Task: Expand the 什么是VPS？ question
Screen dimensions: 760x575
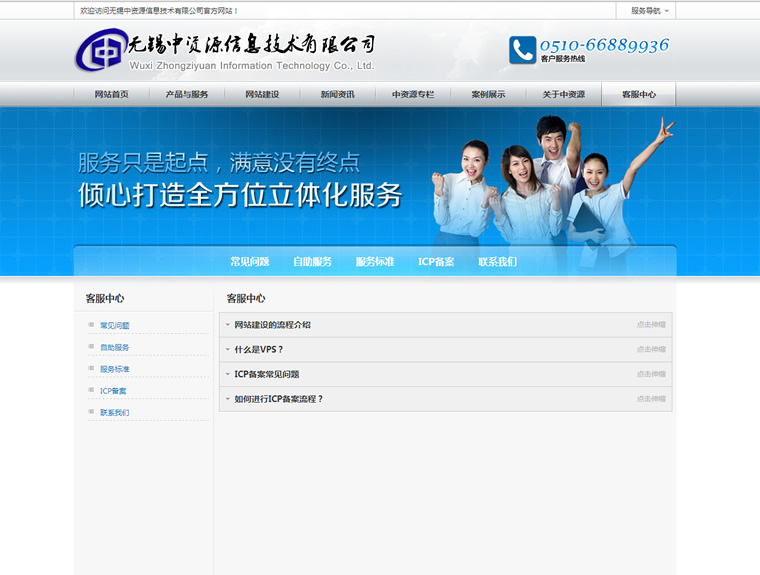Action: point(259,350)
